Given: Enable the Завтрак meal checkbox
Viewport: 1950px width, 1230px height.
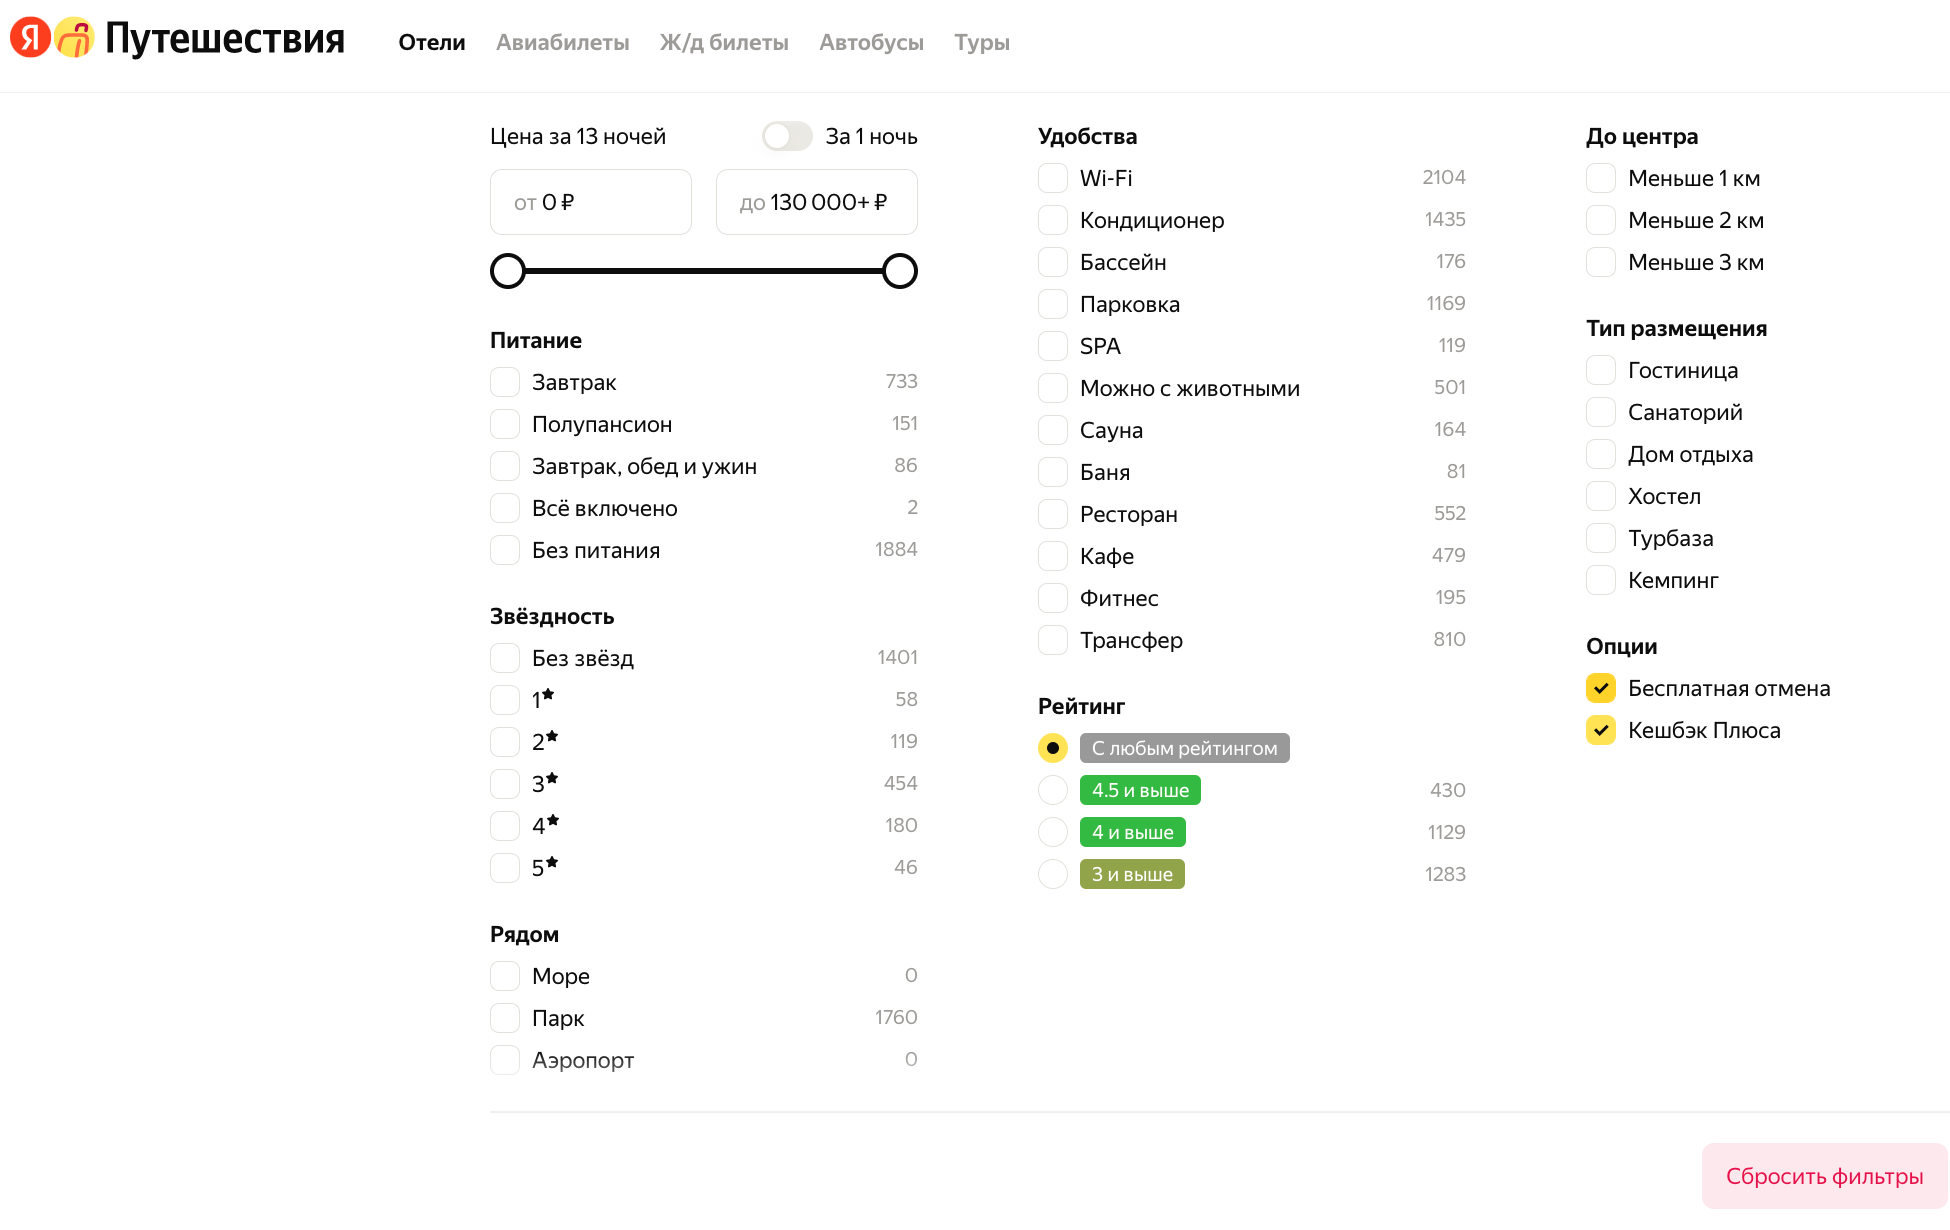Looking at the screenshot, I should pyautogui.click(x=505, y=382).
